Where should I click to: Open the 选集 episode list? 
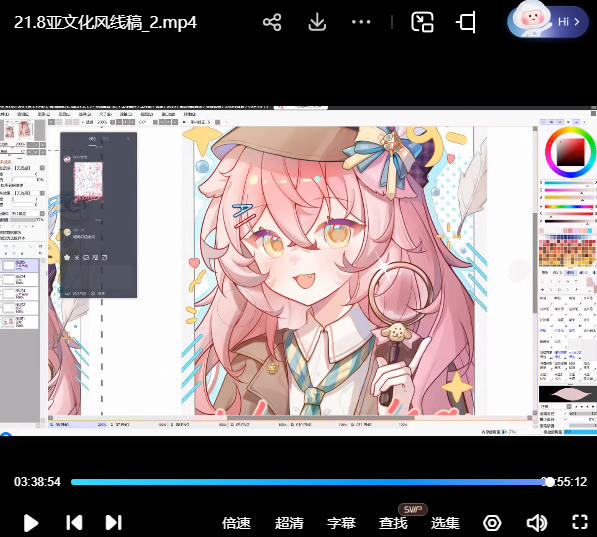pyautogui.click(x=445, y=523)
